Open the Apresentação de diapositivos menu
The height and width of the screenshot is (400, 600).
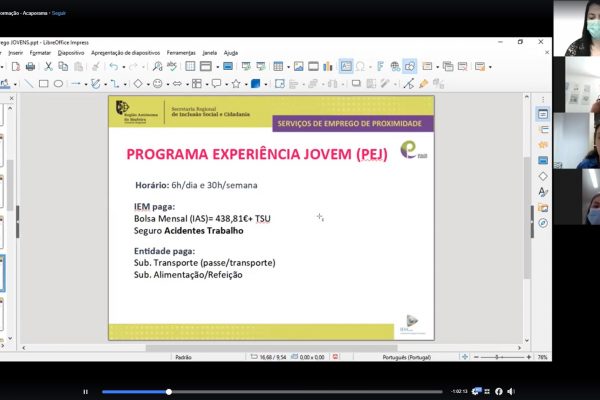click(125, 52)
